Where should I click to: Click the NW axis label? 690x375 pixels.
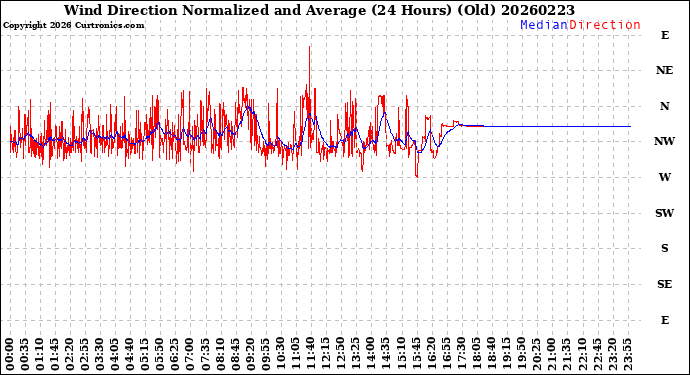click(x=664, y=141)
